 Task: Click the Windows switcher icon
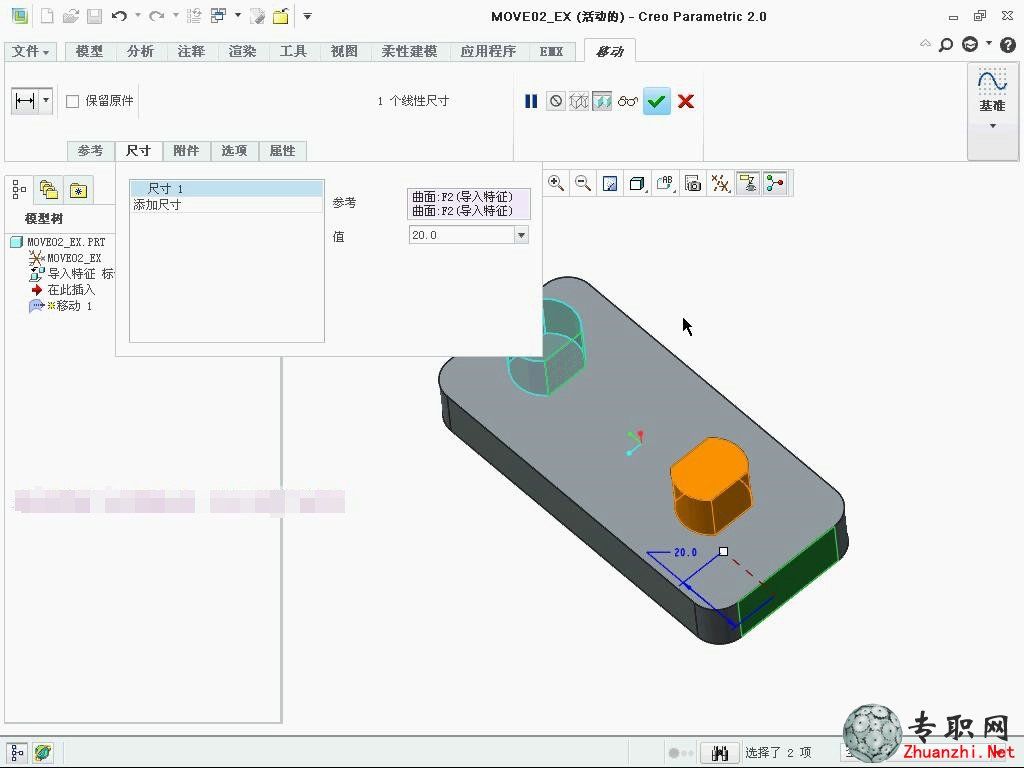tap(218, 16)
